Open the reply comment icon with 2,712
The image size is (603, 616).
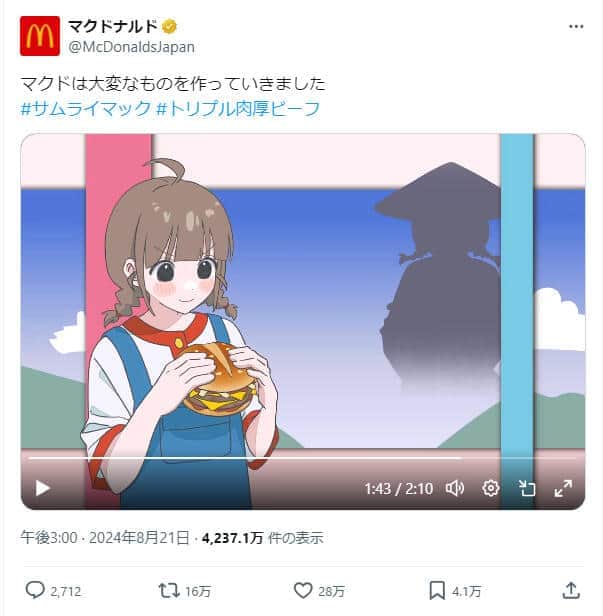tap(35, 590)
